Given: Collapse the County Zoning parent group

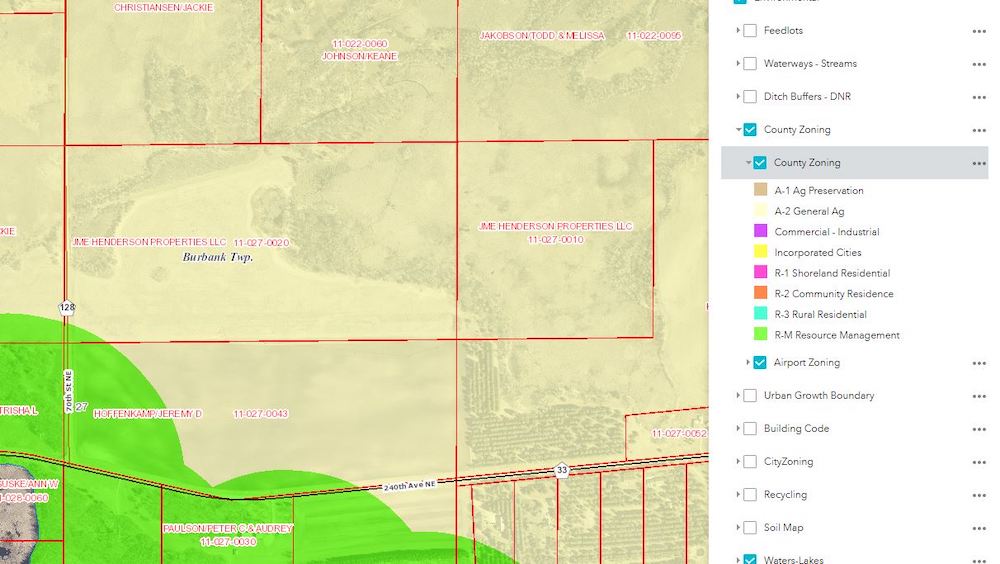Looking at the screenshot, I should point(738,130).
